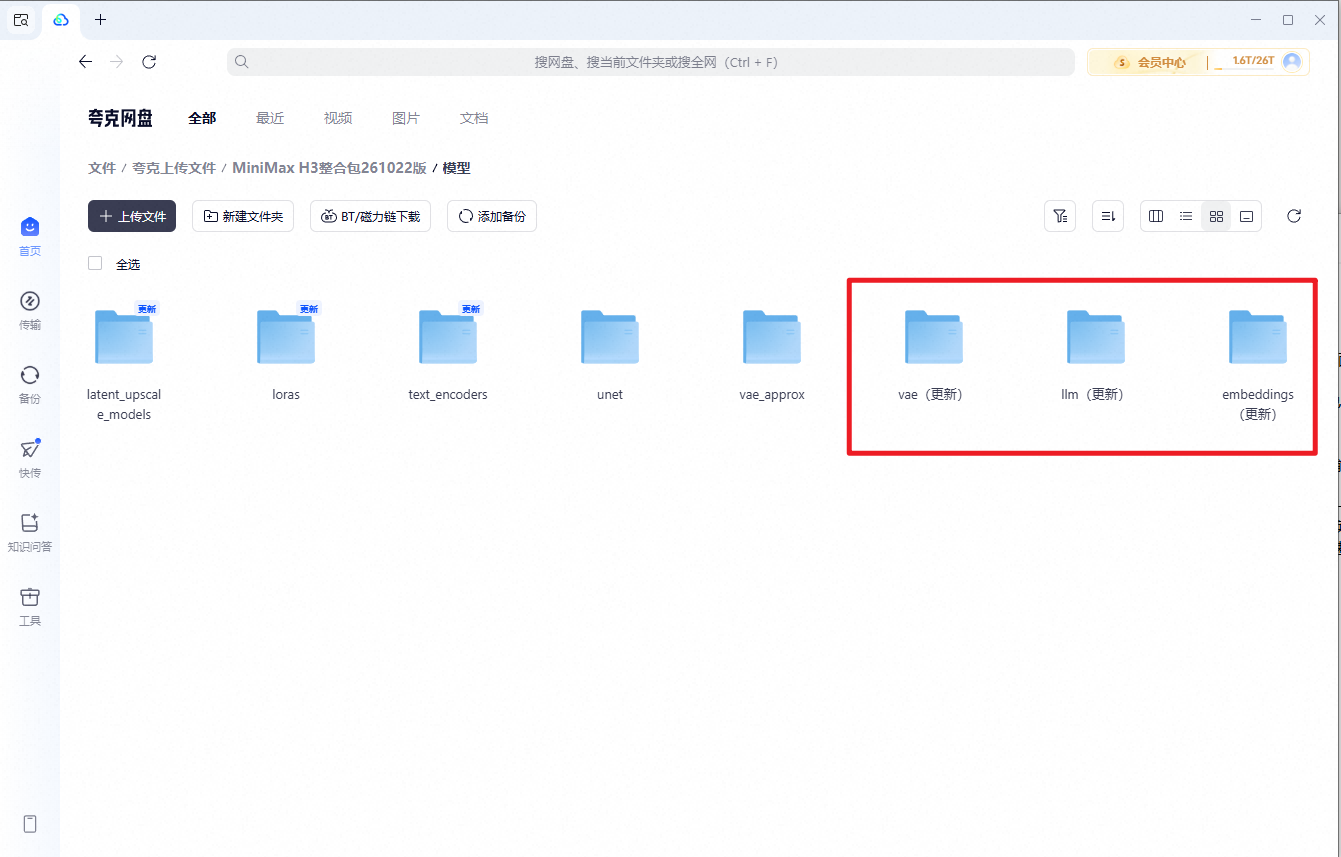The image size is (1341, 857).
Task: Open the 快传 quick transfer sidebar icon
Action: [x=30, y=449]
